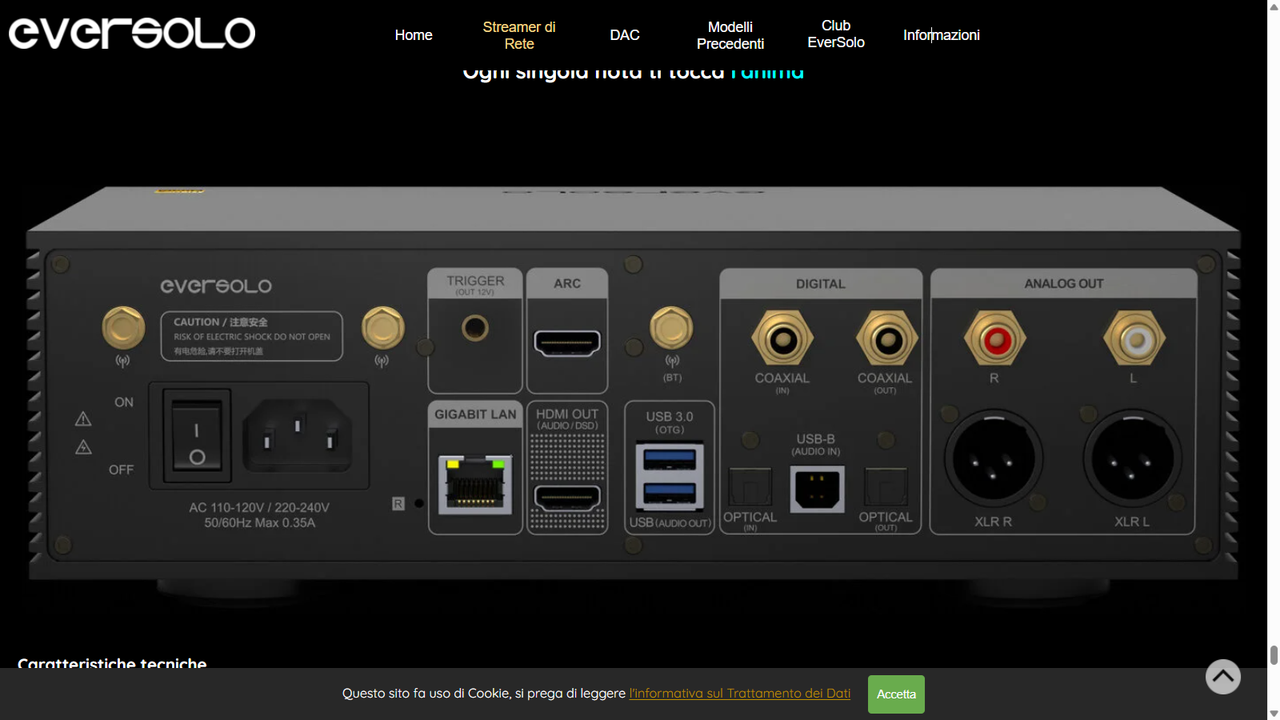The width and height of the screenshot is (1280, 720).
Task: Open Modelli Precedenti menu
Action: point(730,35)
